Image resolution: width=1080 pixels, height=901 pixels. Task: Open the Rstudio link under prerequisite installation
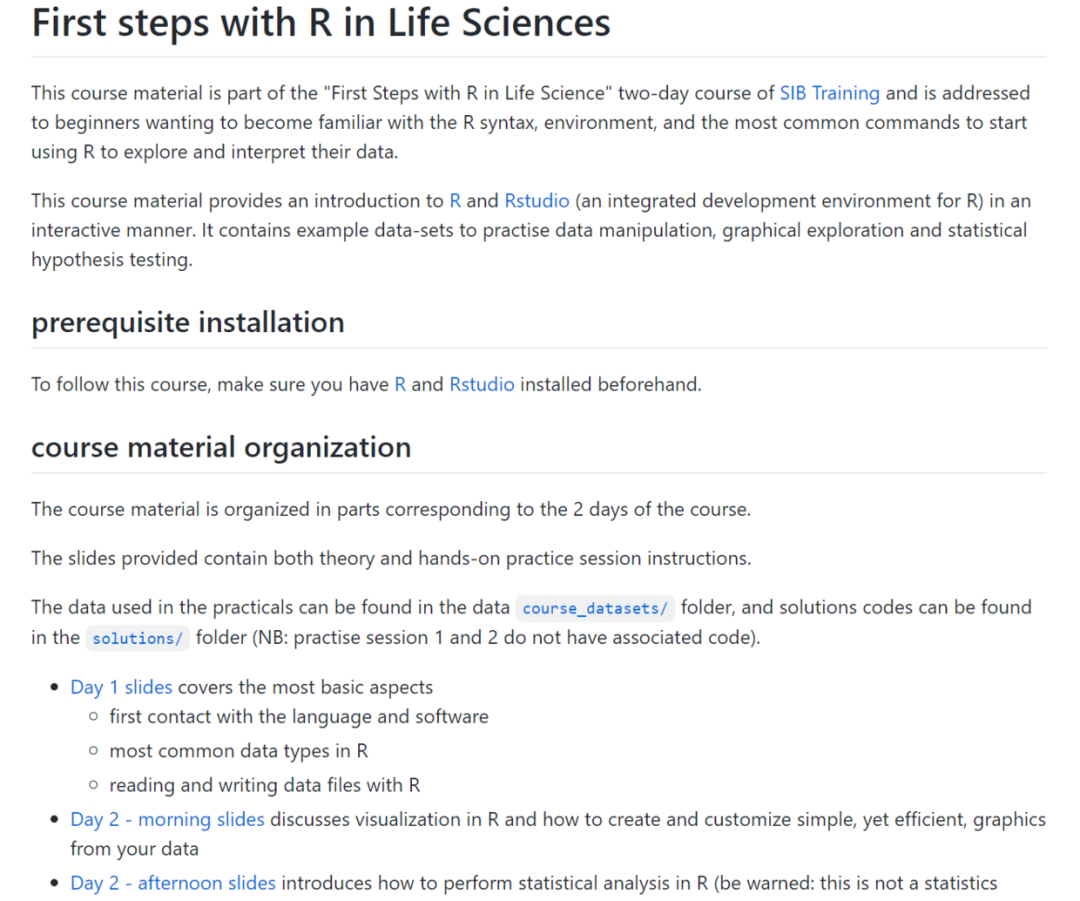[482, 384]
